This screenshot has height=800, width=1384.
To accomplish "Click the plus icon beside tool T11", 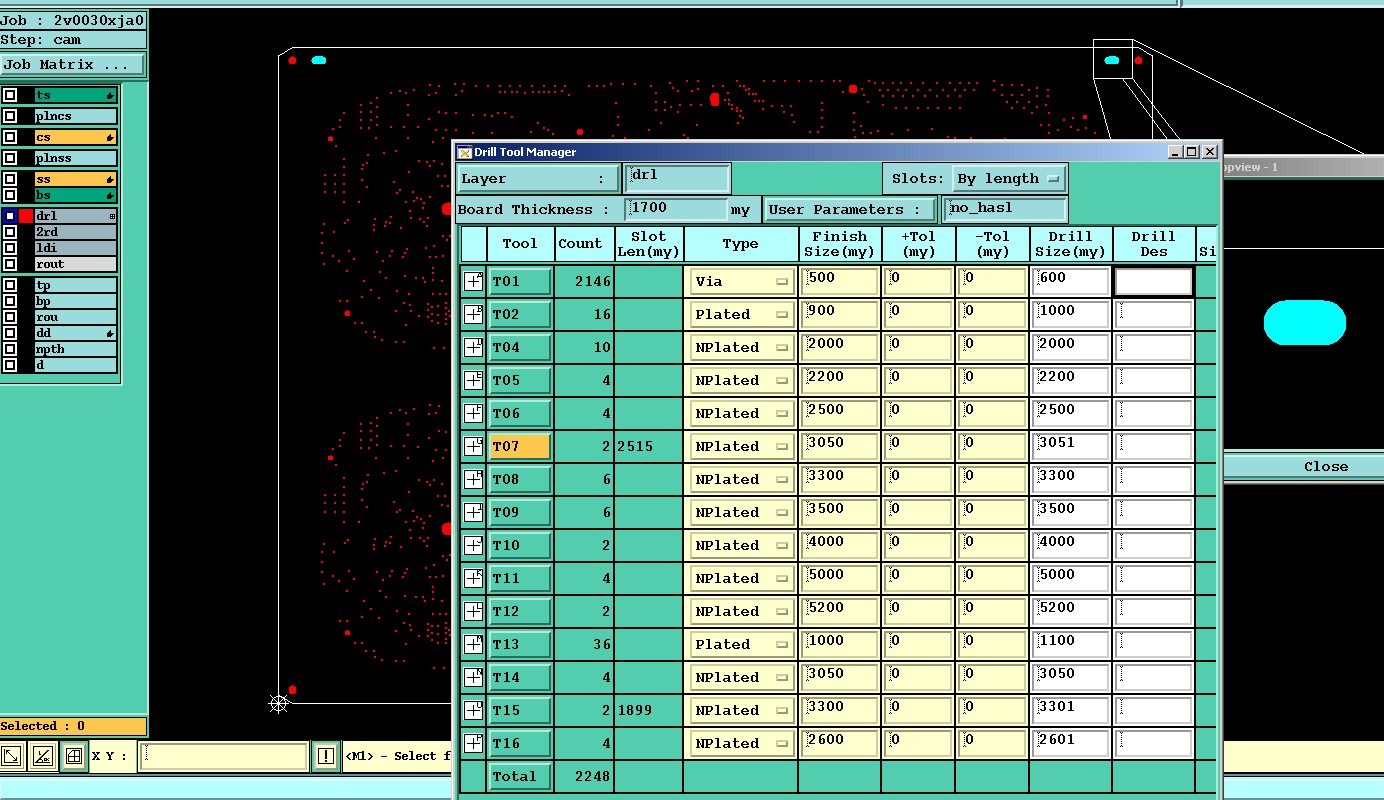I will tap(473, 578).
